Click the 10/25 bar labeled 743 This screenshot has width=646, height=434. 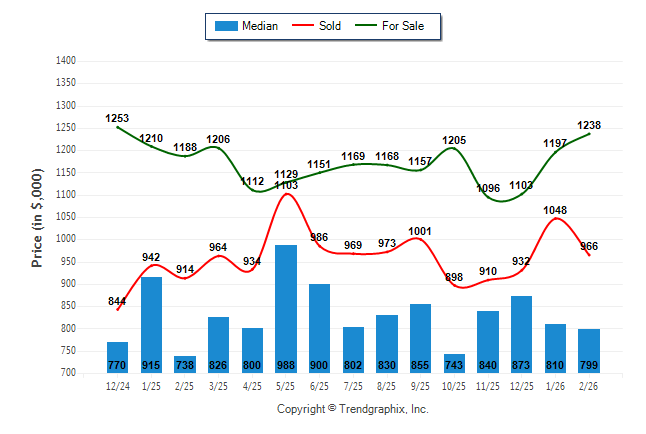pos(456,363)
